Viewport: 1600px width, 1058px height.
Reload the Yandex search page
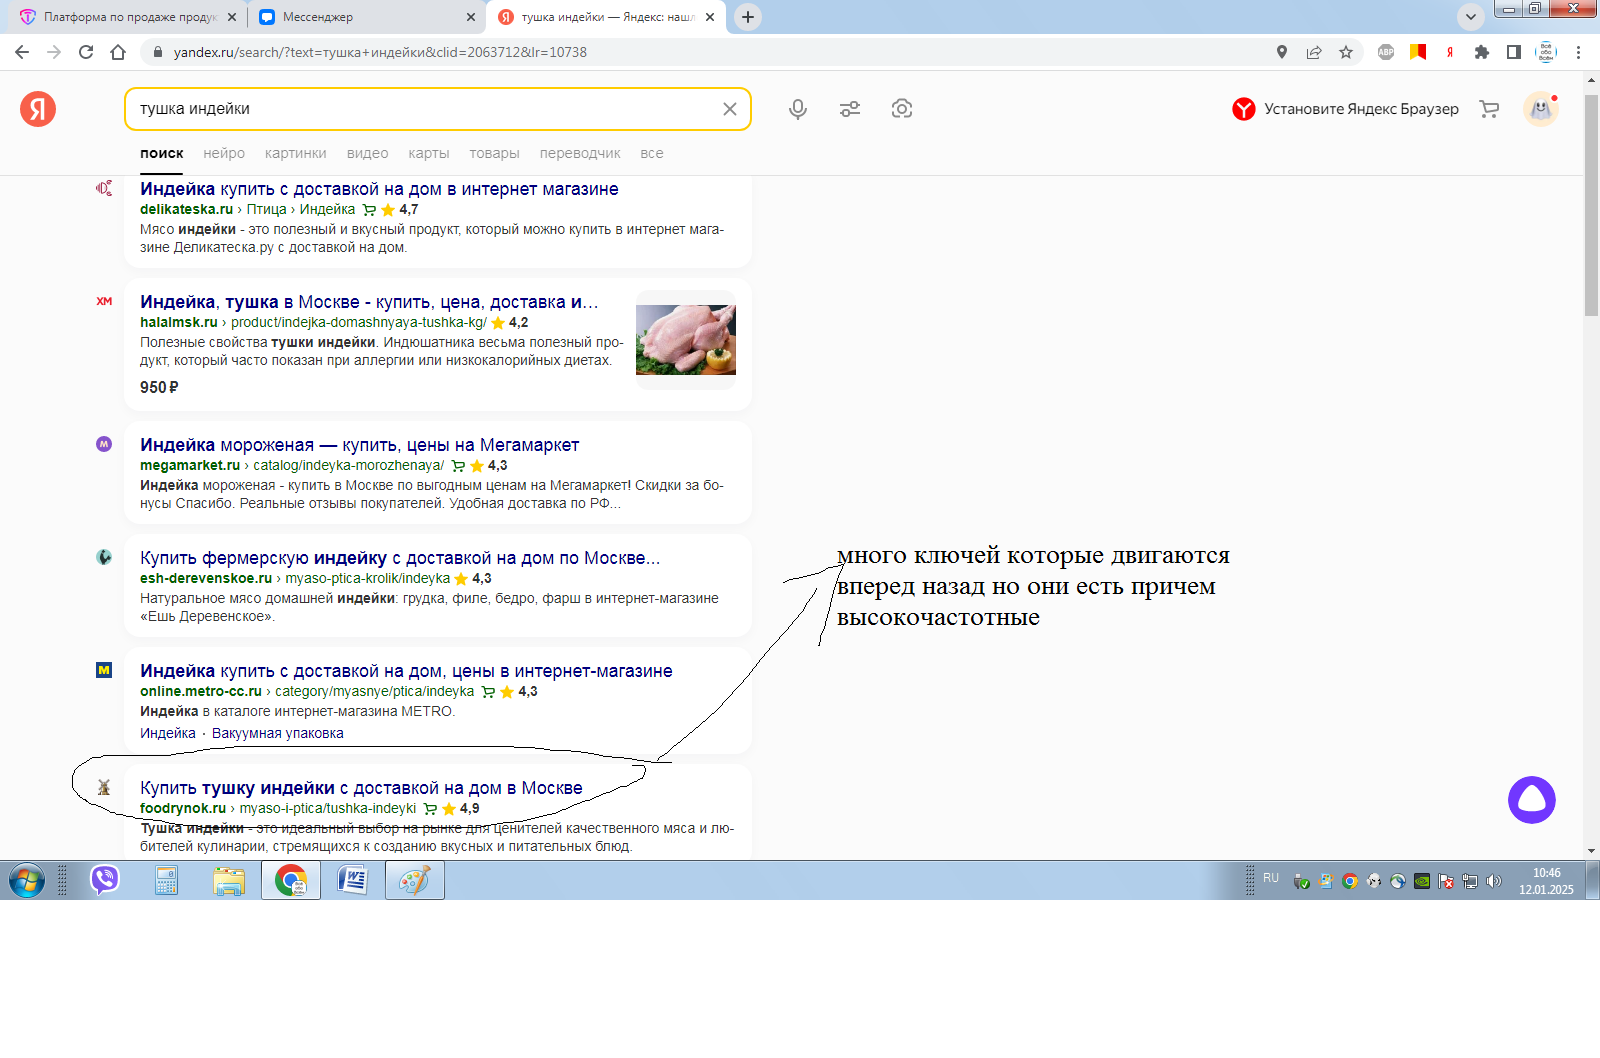pyautogui.click(x=86, y=52)
